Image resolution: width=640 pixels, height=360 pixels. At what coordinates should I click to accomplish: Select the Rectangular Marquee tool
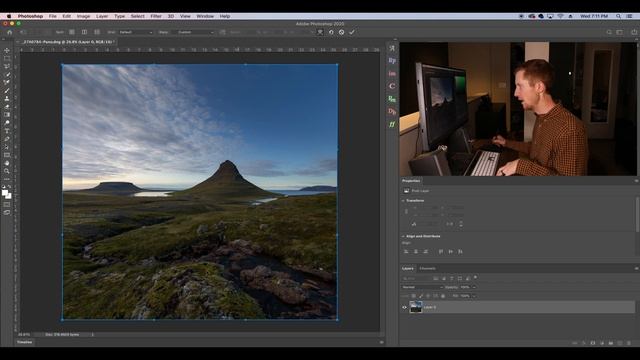tap(7, 59)
